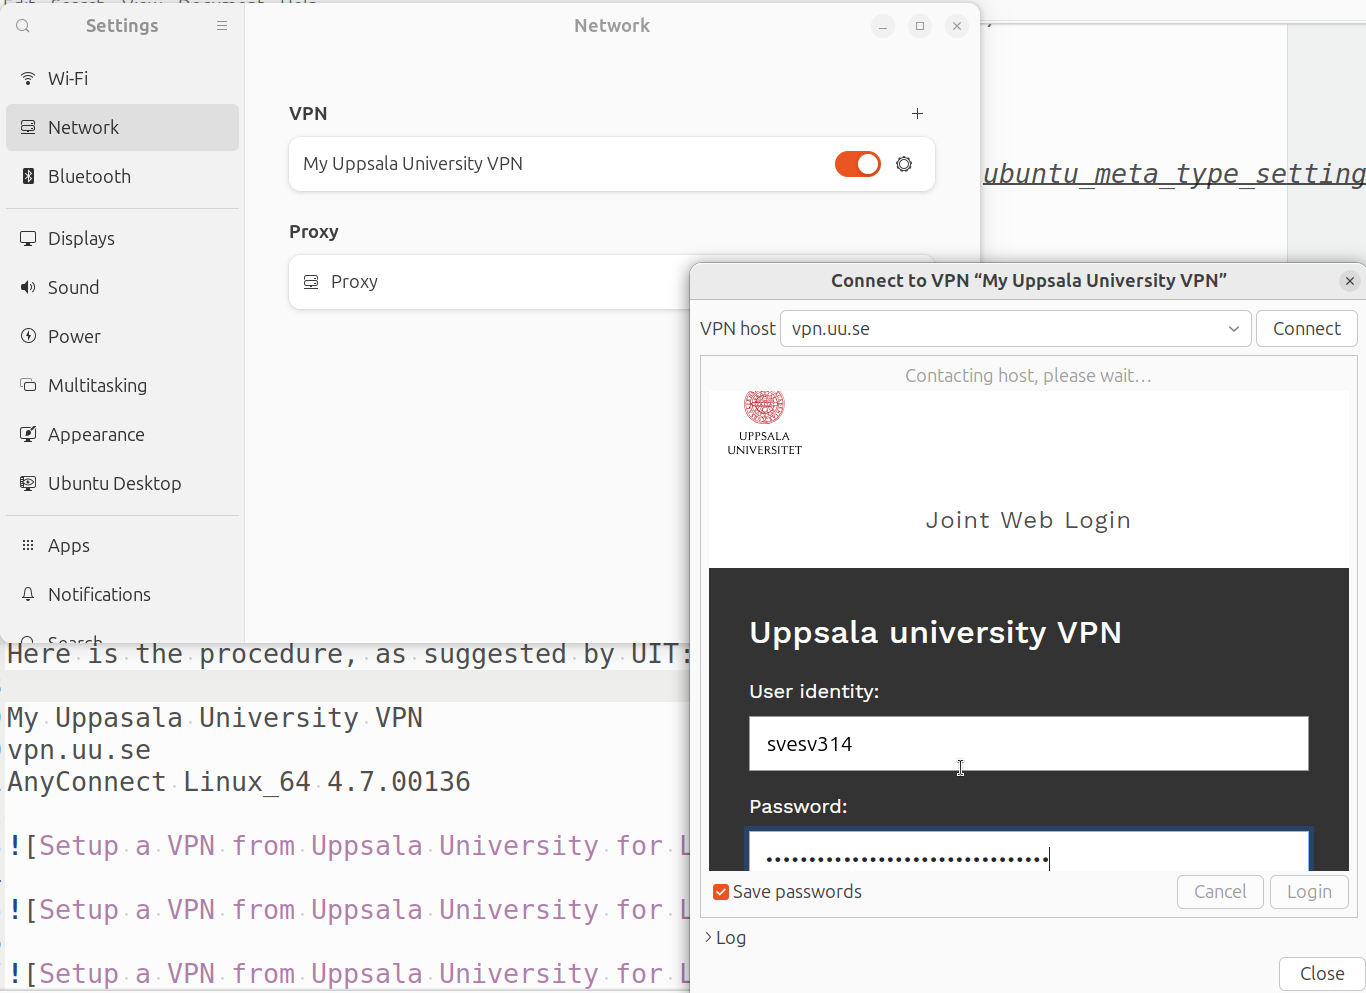Image resolution: width=1366 pixels, height=993 pixels.
Task: Expand the Log section
Action: point(725,937)
